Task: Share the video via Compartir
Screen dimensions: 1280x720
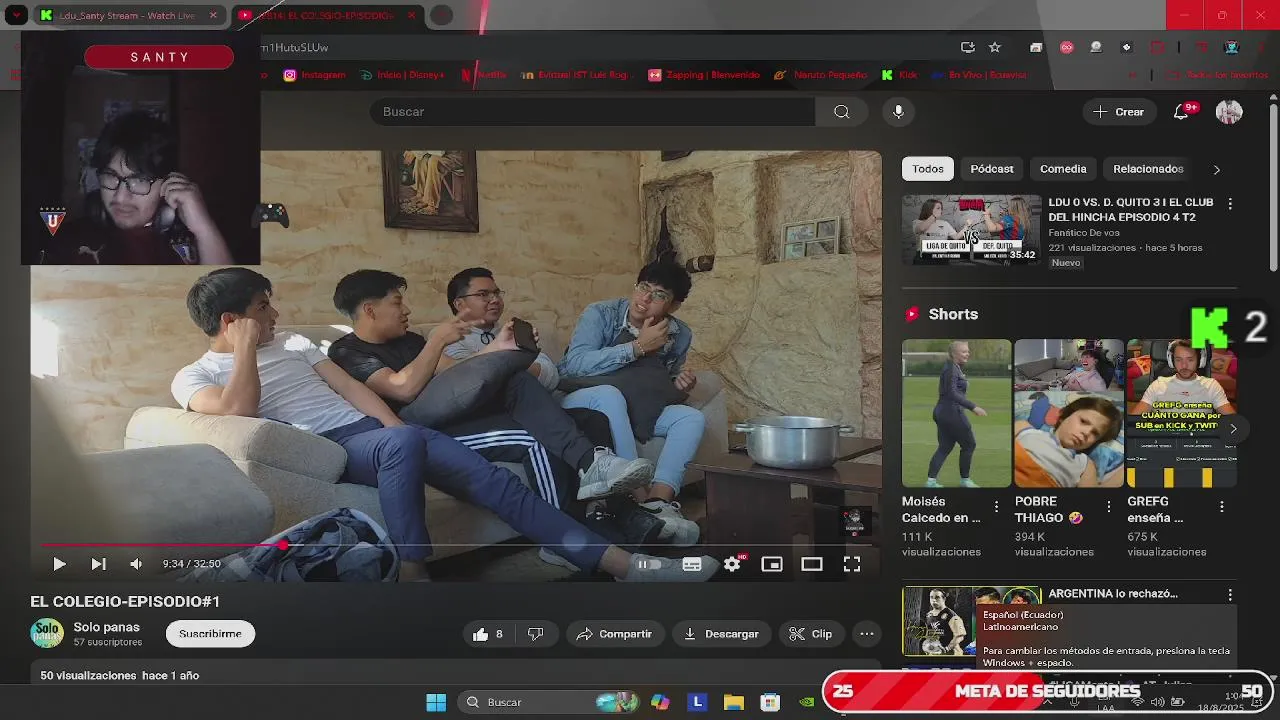Action: pyautogui.click(x=614, y=634)
